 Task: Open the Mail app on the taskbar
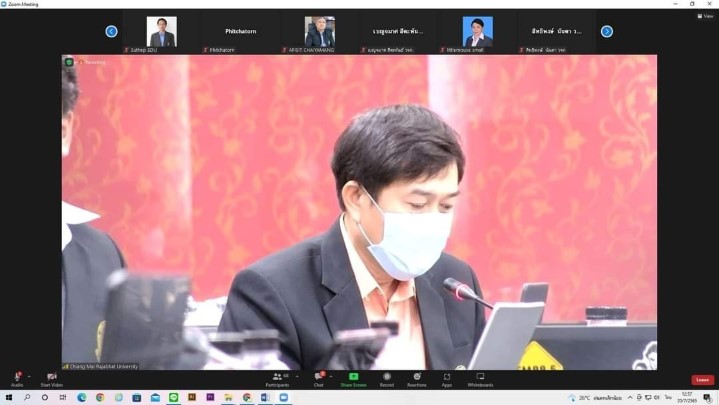(x=155, y=397)
